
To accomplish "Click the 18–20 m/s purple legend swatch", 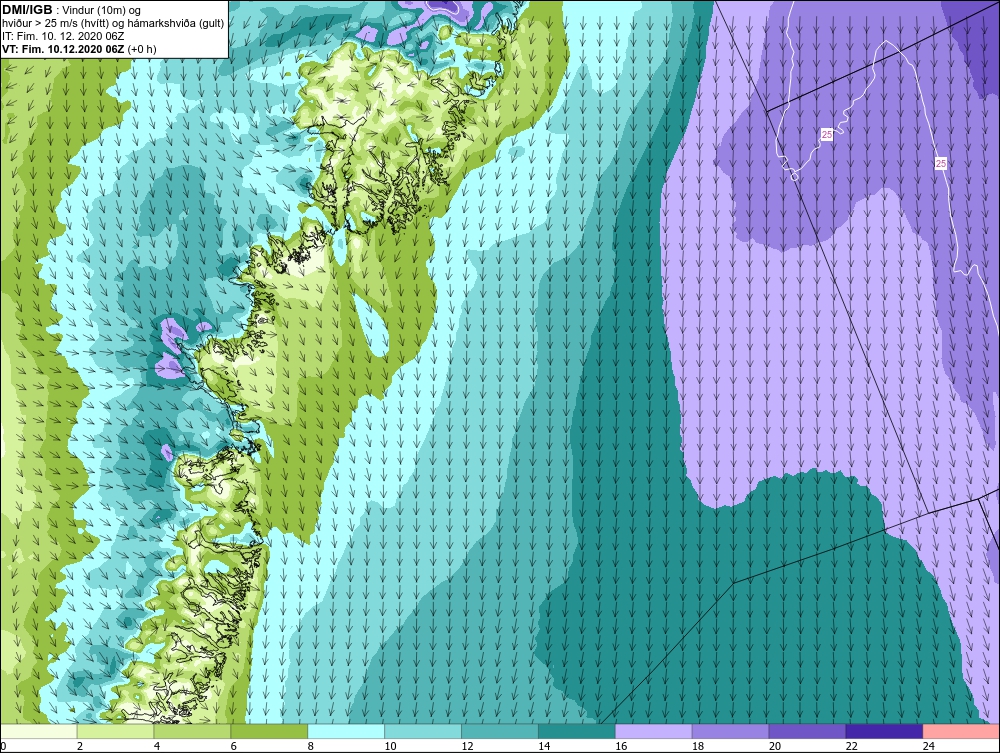I will coord(730,731).
